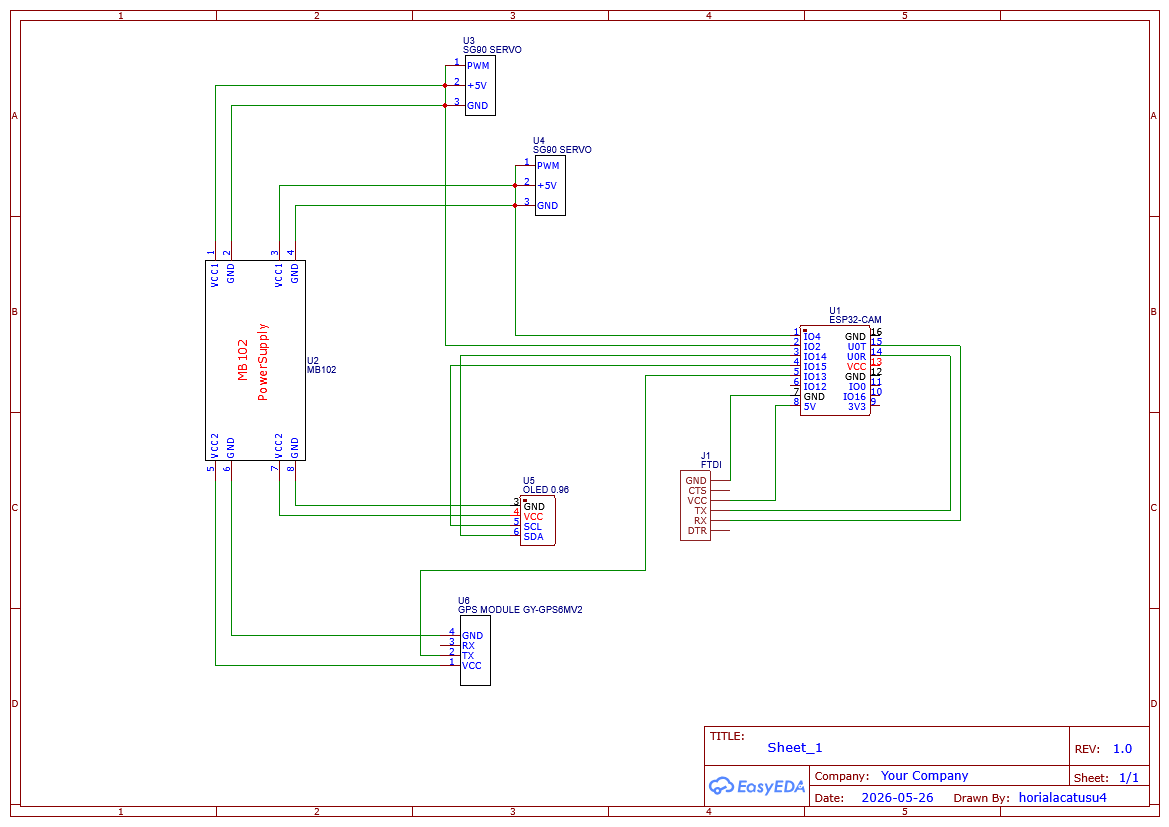
Task: Click the Sheet 1/1 value
Action: [x=1129, y=778]
